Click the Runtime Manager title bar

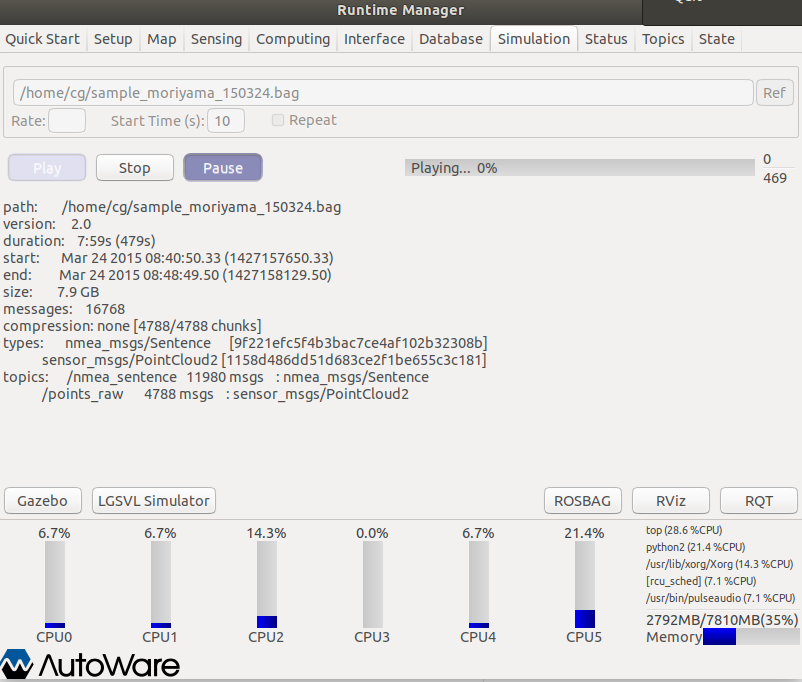tap(400, 10)
